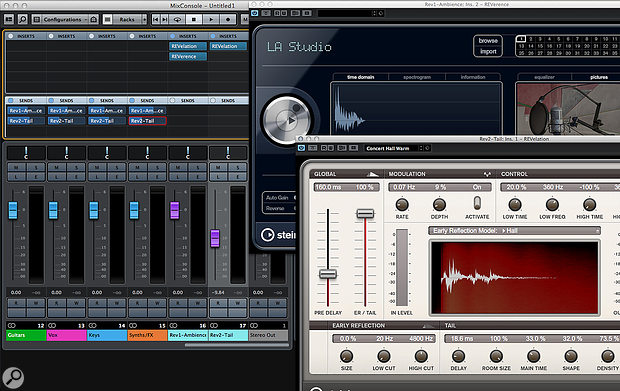Go to previous marker in MixConsole transport

click(156, 19)
